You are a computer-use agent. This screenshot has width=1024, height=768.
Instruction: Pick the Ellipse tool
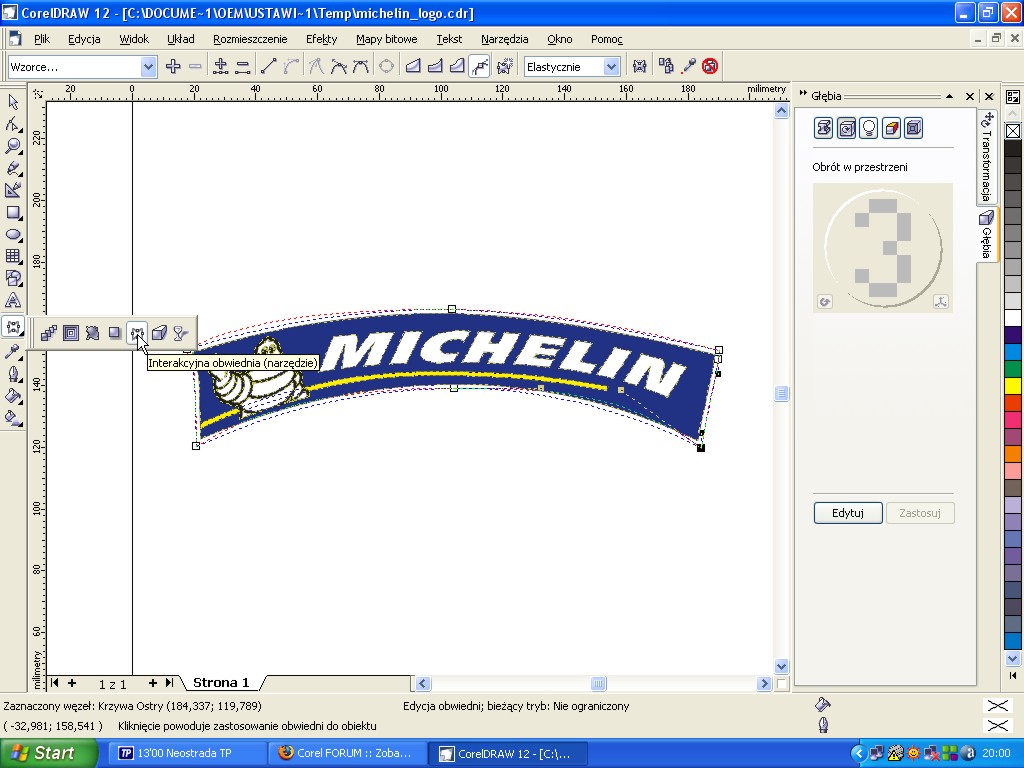[x=13, y=234]
